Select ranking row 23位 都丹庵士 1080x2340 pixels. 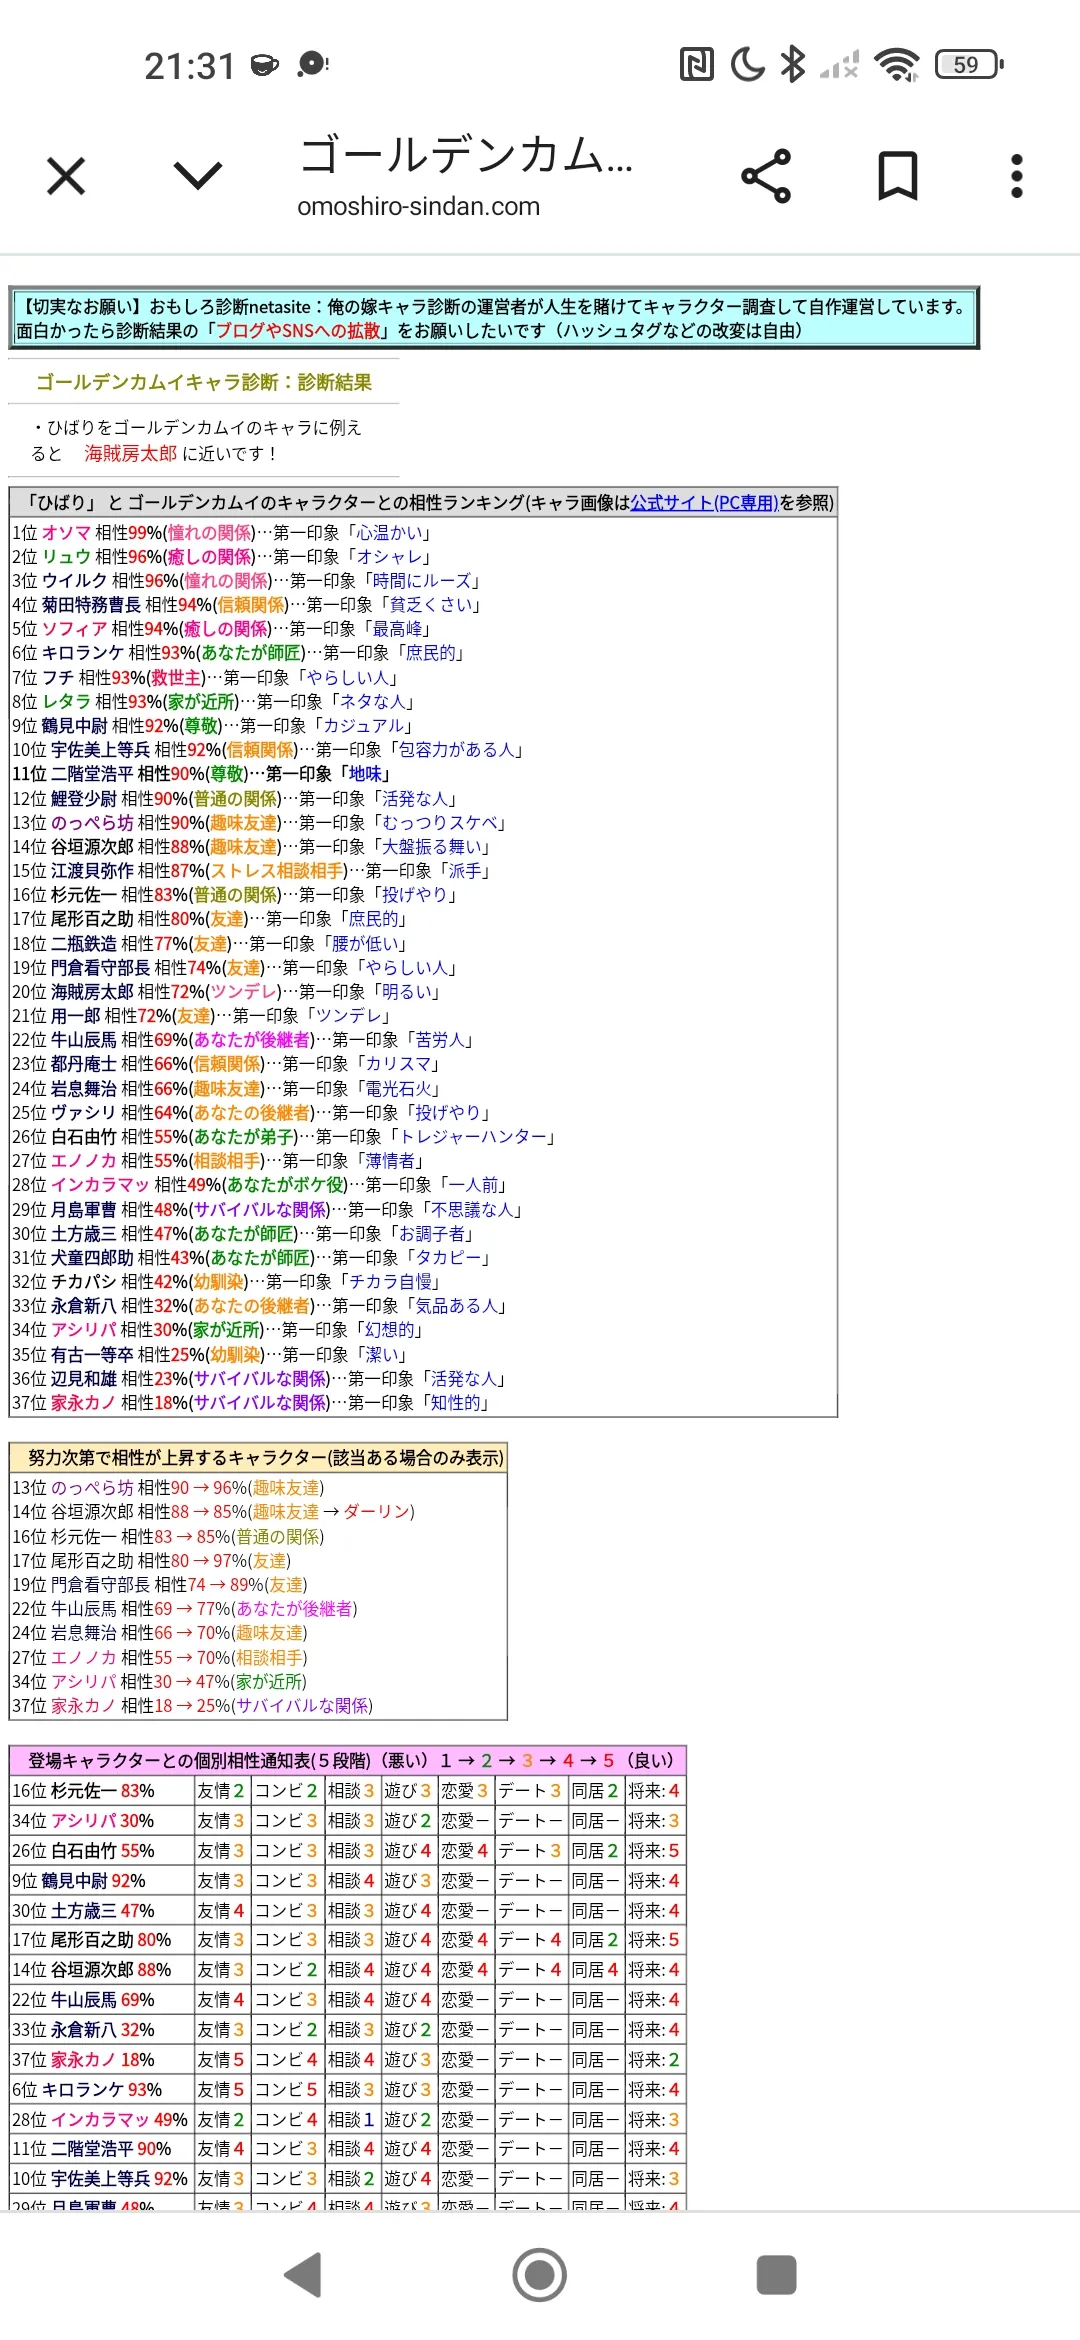click(x=227, y=1064)
